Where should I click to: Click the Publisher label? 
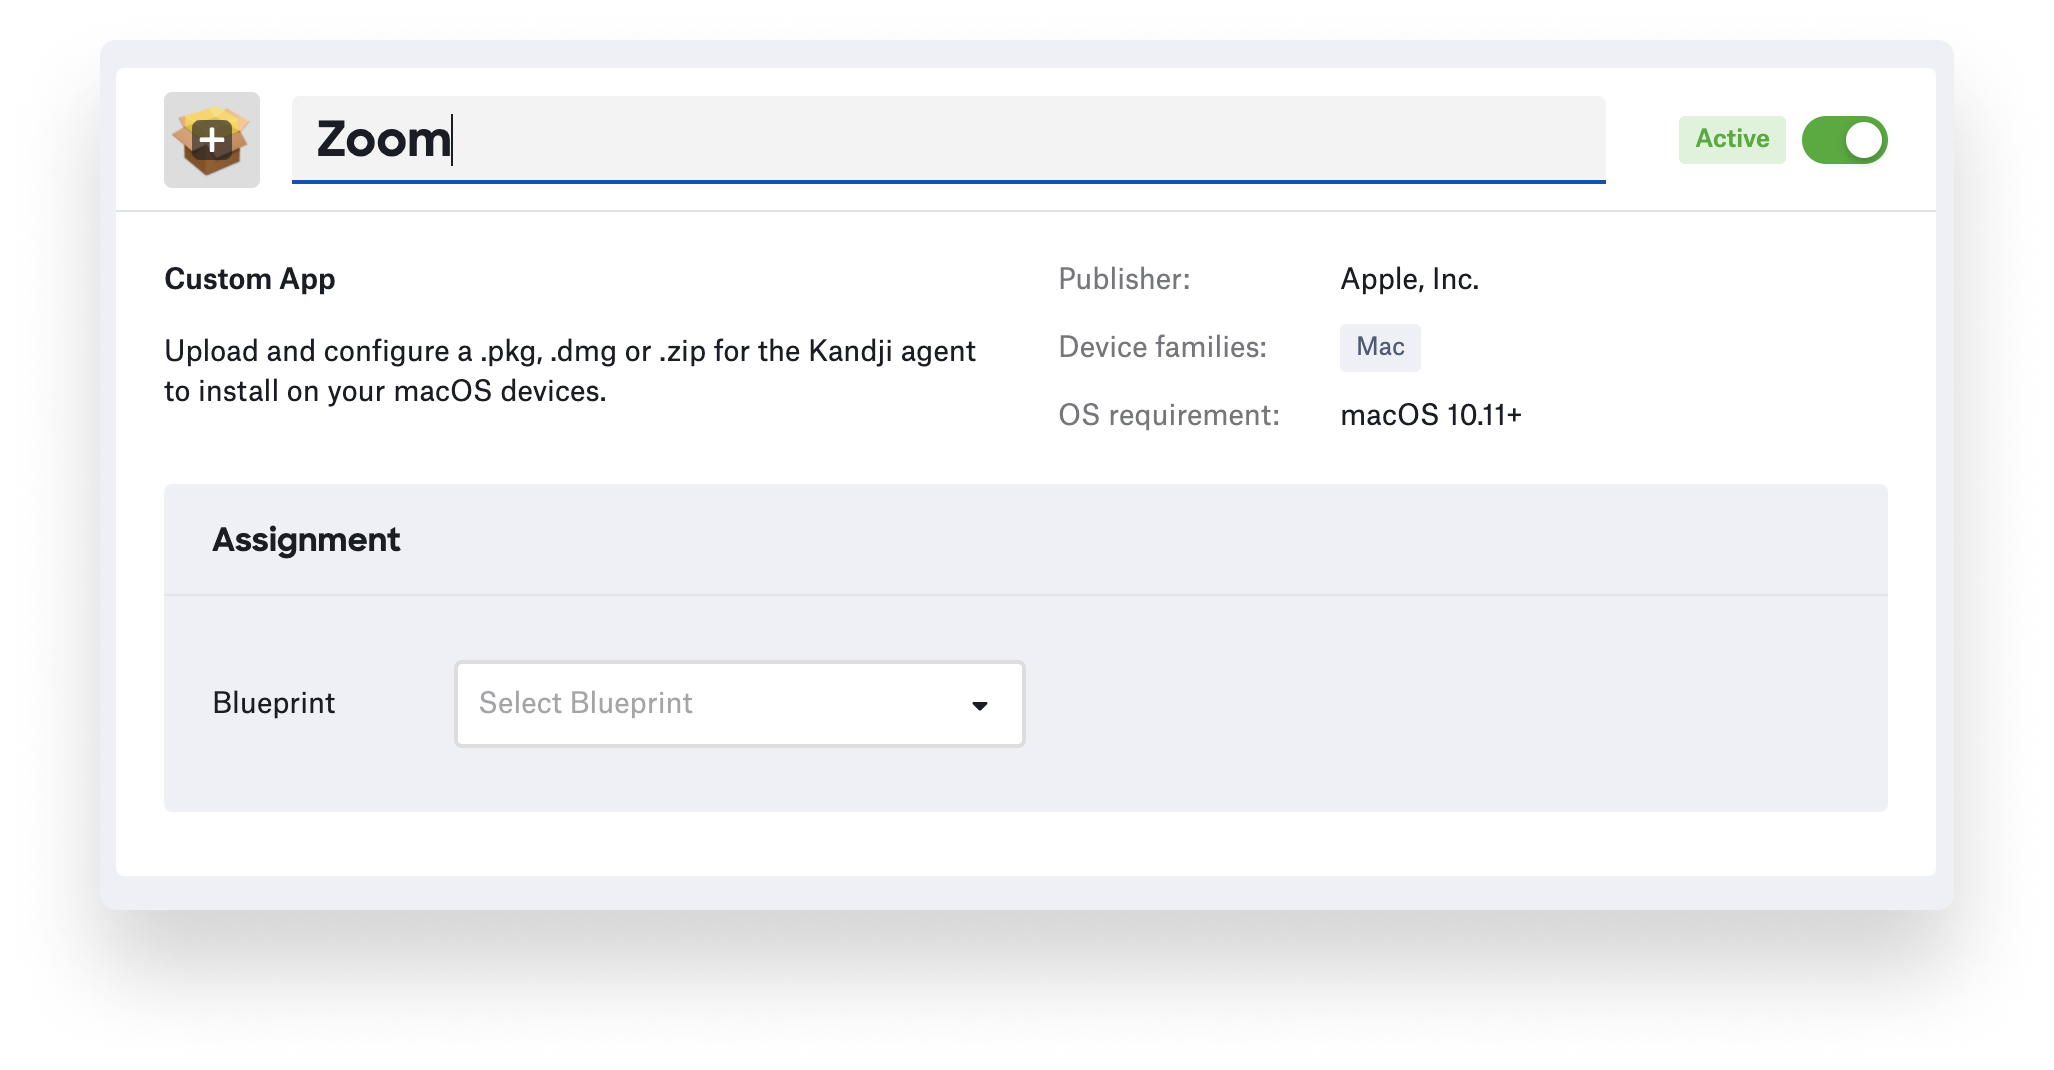[x=1124, y=279]
